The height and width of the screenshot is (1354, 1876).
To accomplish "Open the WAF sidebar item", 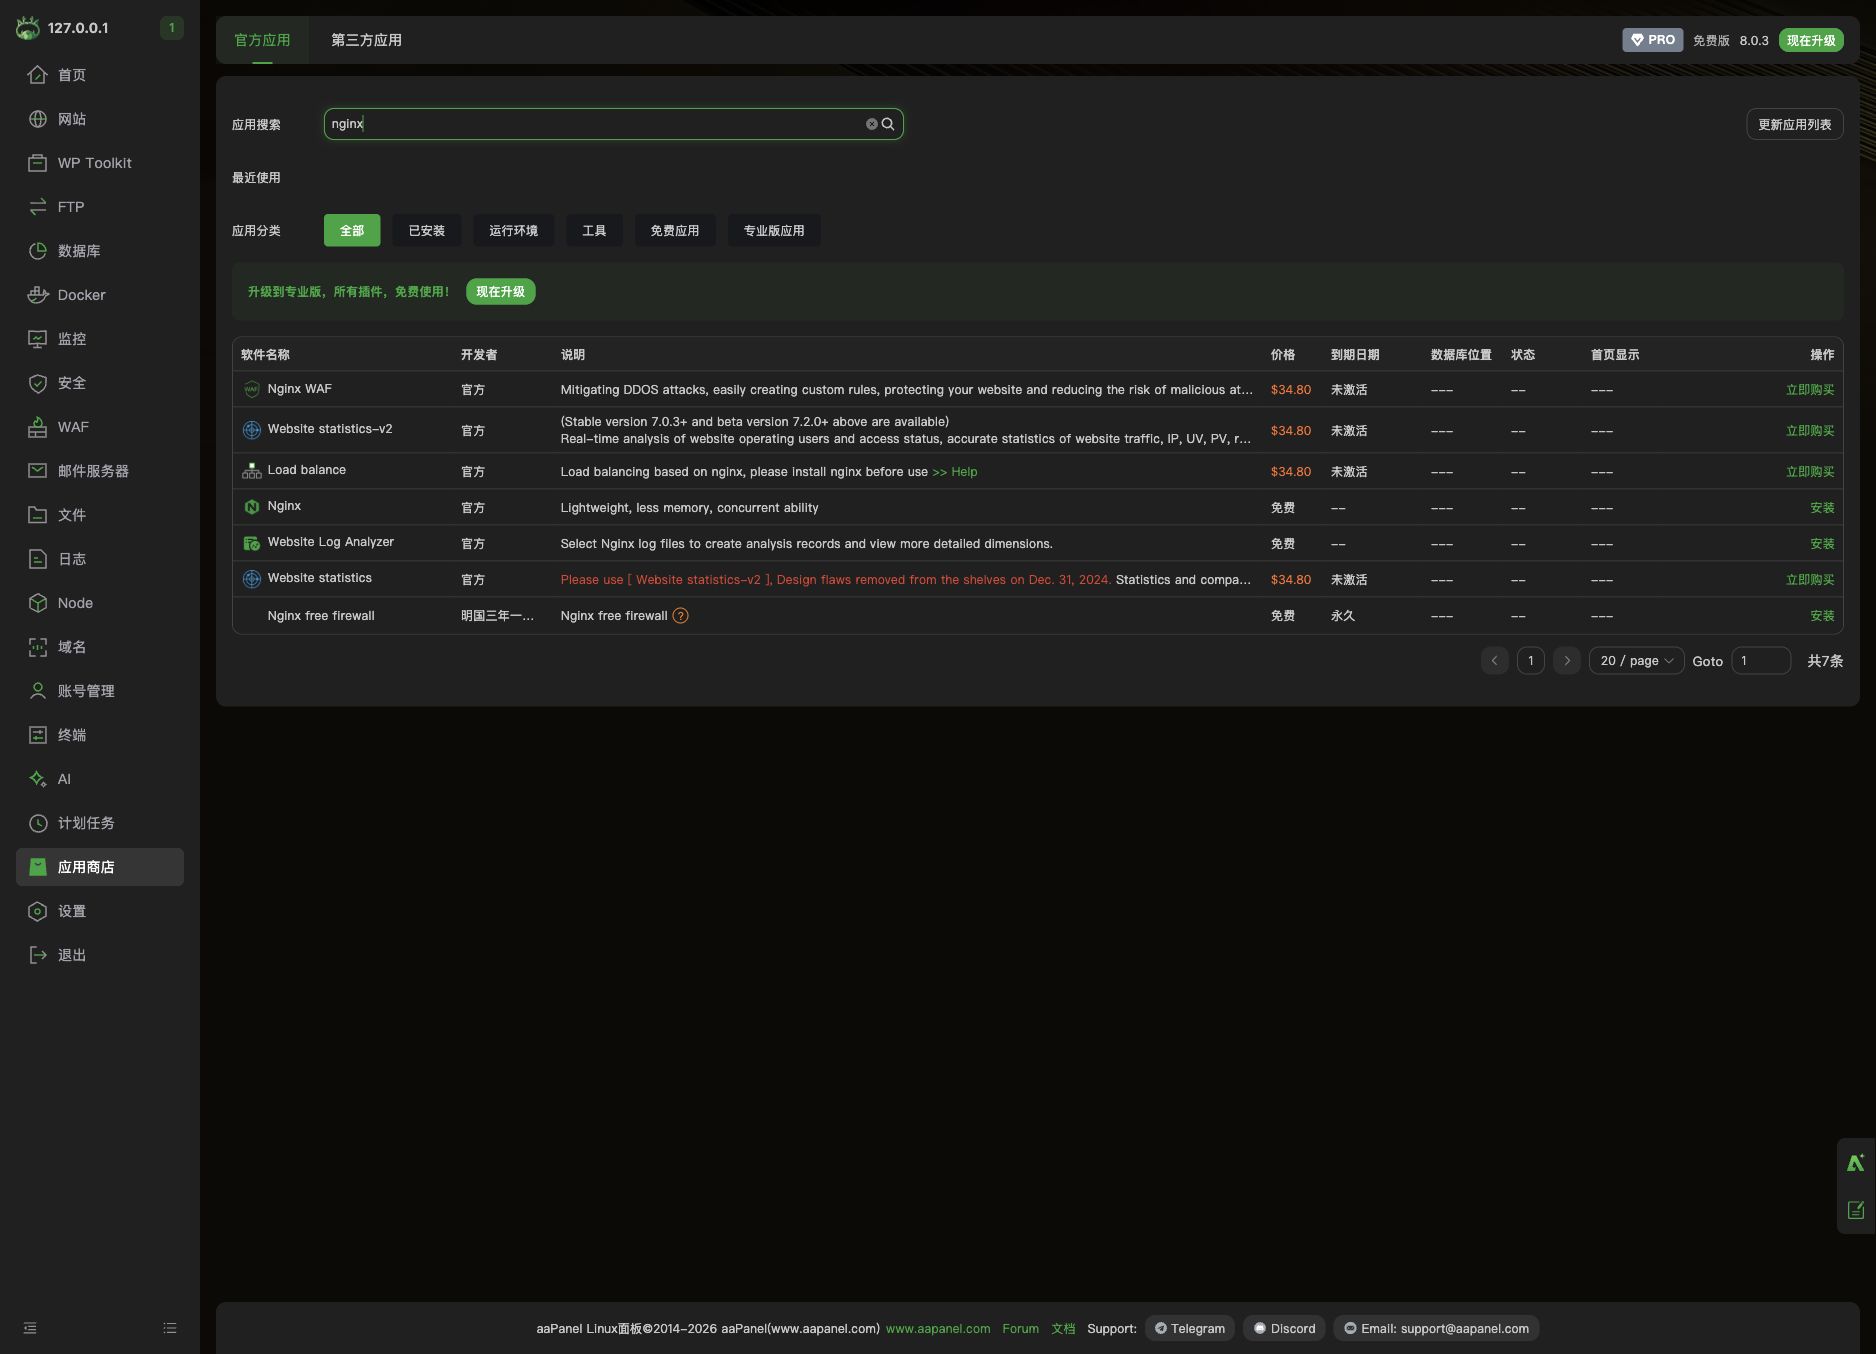I will pyautogui.click(x=99, y=427).
